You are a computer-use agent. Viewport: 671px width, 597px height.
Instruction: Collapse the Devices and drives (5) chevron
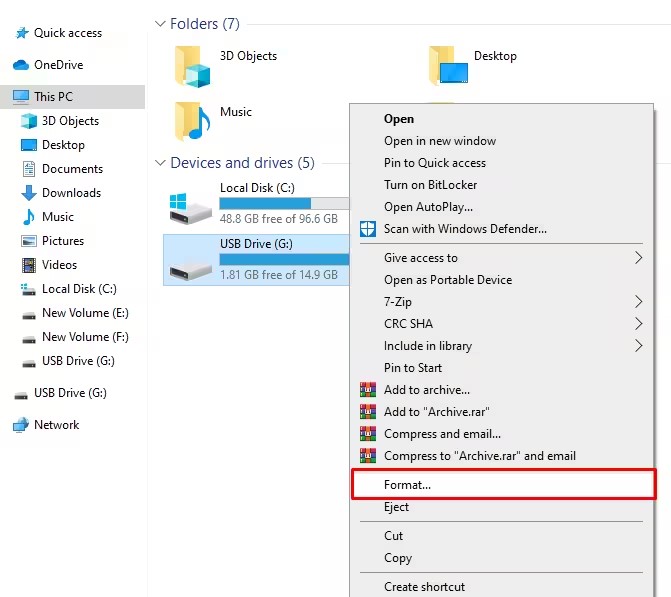(x=160, y=163)
